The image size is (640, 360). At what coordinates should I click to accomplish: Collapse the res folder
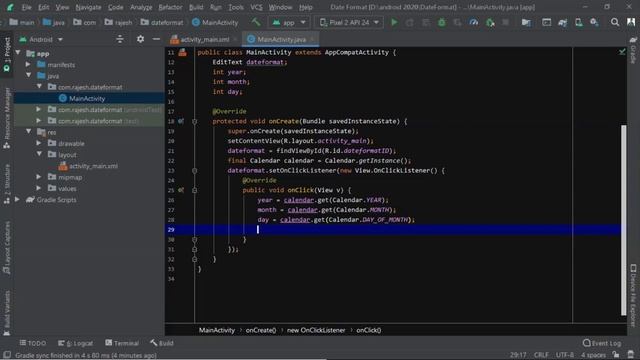(x=29, y=131)
